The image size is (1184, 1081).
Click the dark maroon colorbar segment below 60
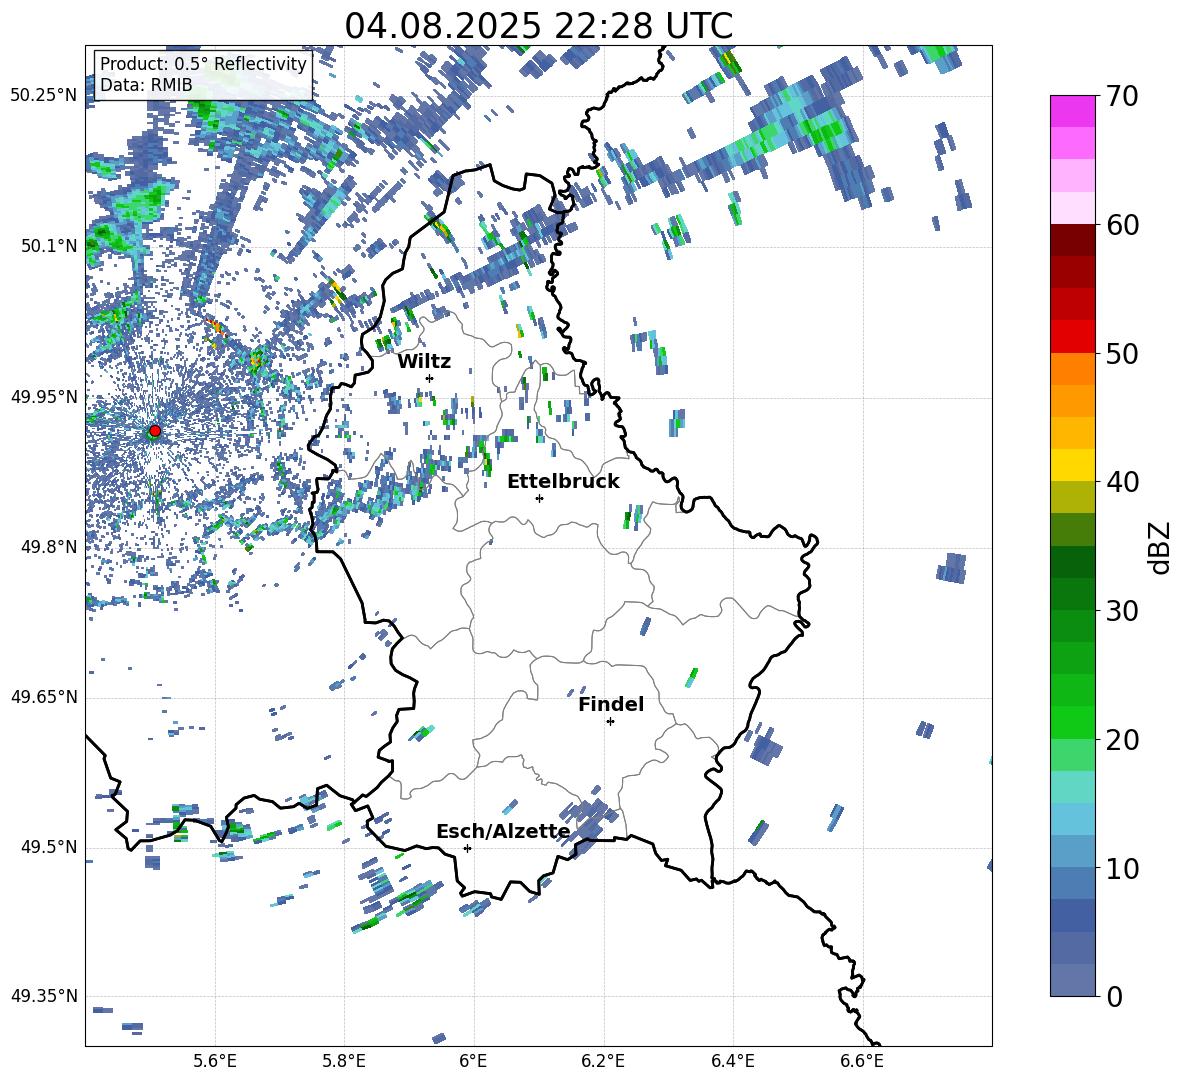click(x=1072, y=240)
